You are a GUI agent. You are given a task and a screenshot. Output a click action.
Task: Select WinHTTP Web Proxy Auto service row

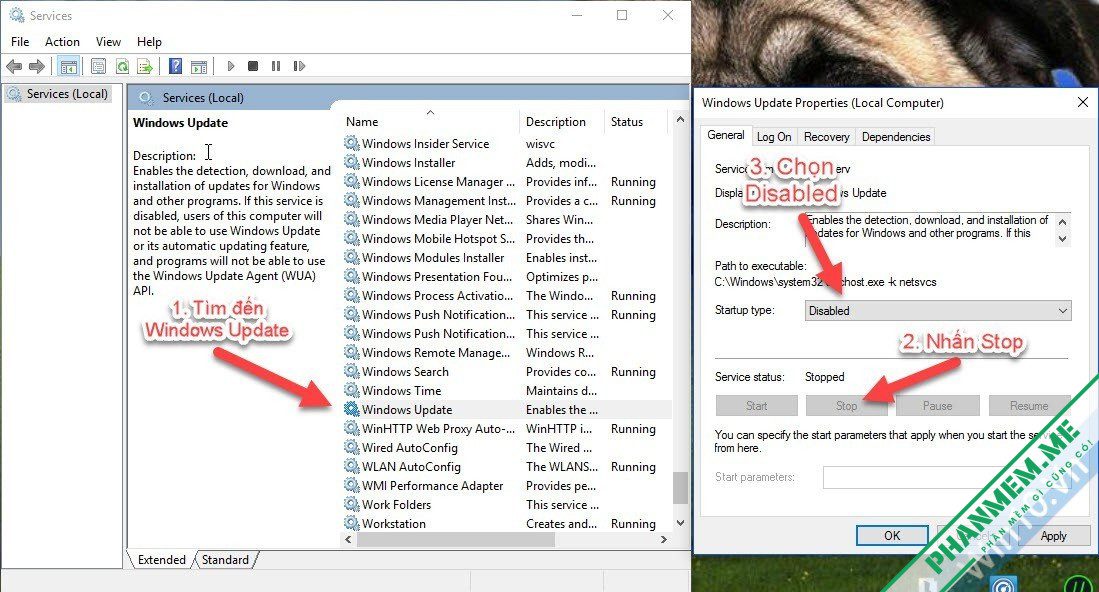point(507,428)
